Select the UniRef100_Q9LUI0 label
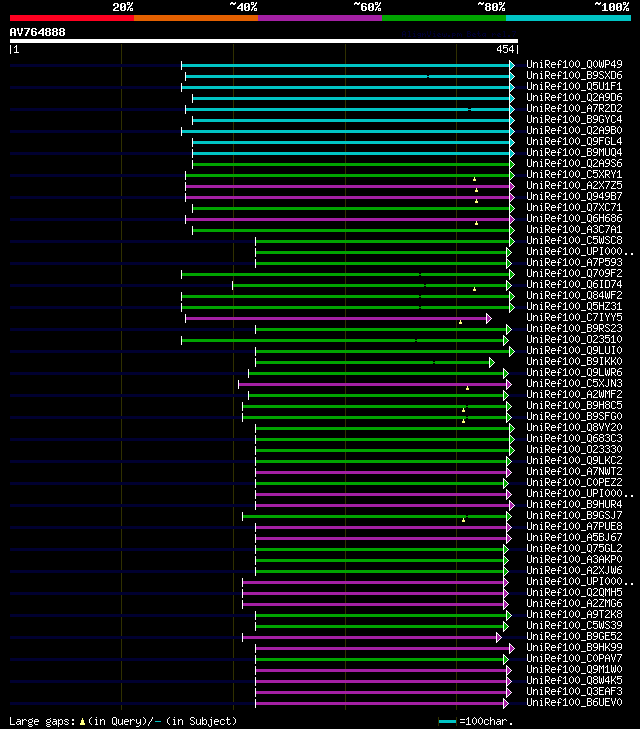640x729 pixels. click(574, 351)
